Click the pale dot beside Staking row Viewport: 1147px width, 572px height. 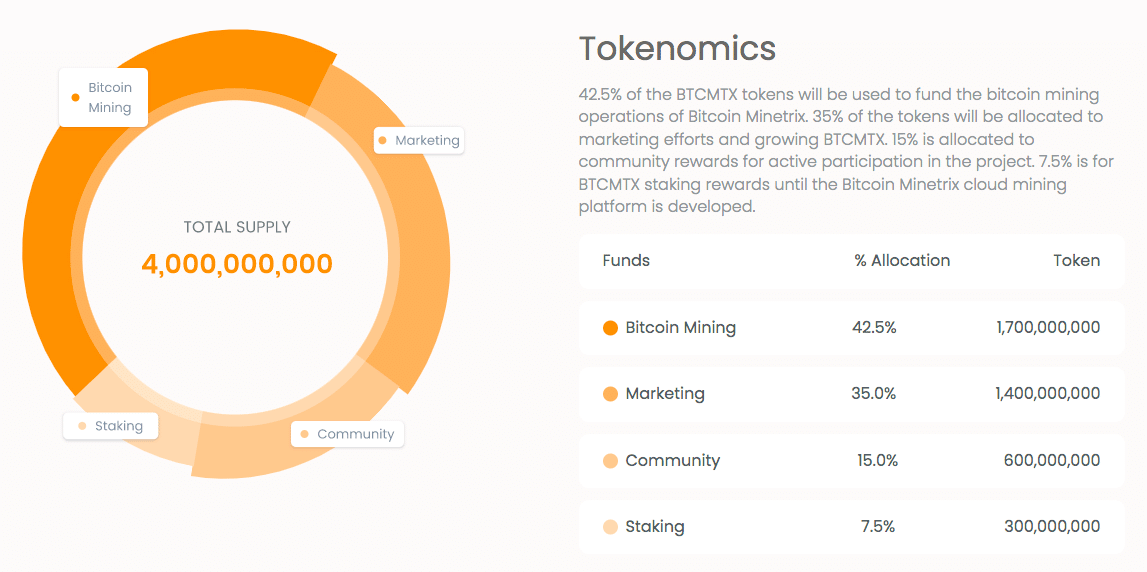(x=610, y=527)
